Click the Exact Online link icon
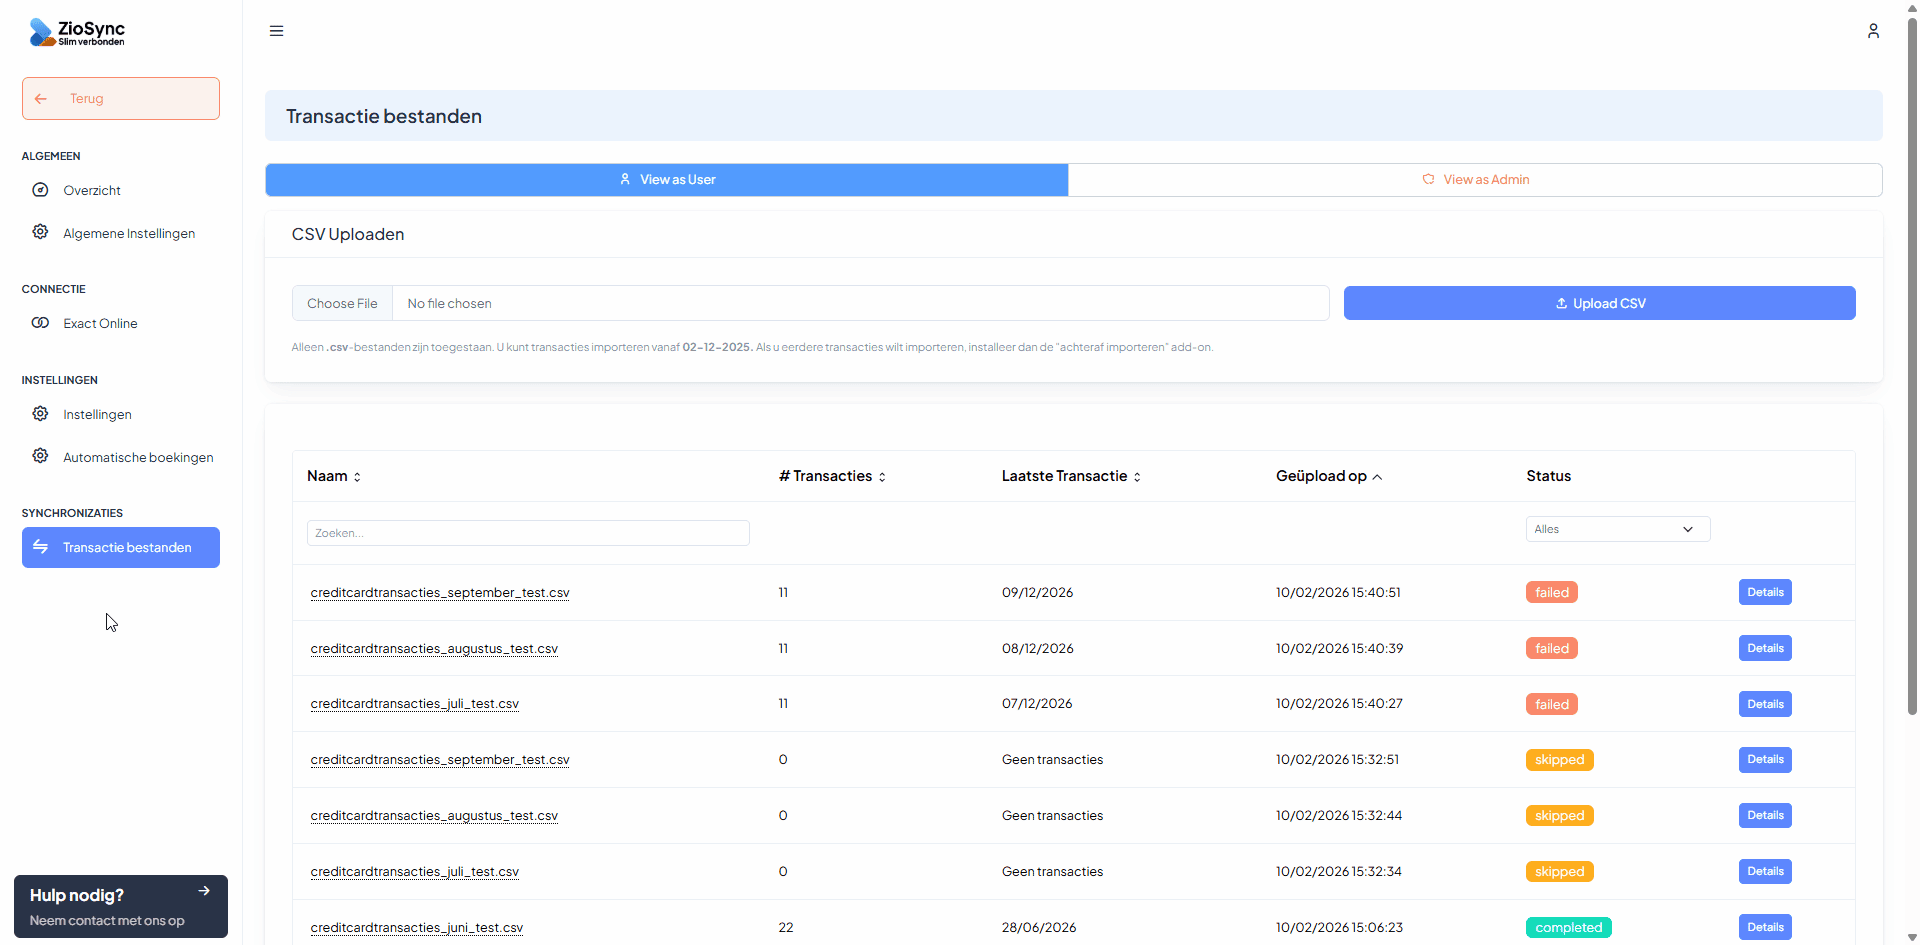1920x945 pixels. point(40,323)
